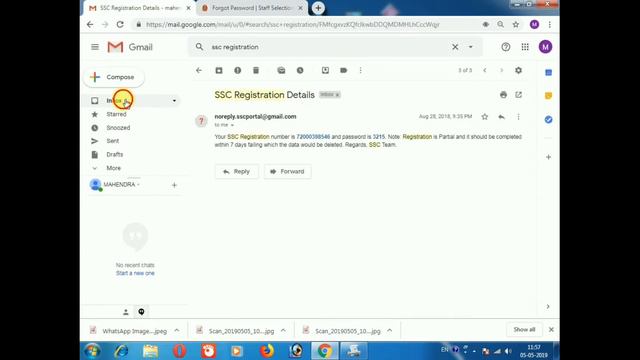Show search options dropdown arrow
The height and width of the screenshot is (360, 640).
[471, 47]
